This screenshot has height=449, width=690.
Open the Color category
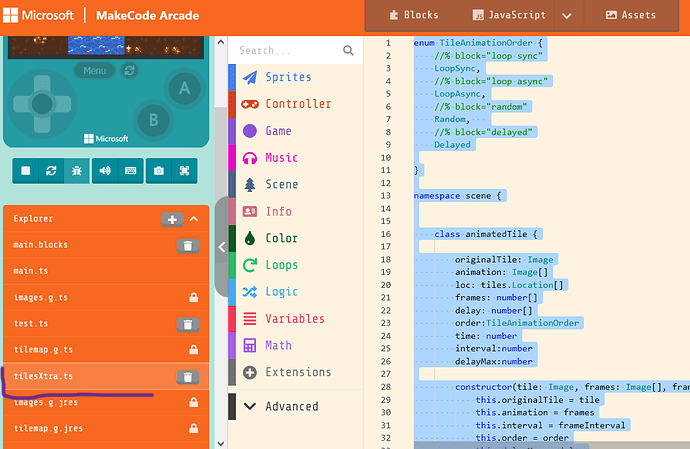[295, 238]
